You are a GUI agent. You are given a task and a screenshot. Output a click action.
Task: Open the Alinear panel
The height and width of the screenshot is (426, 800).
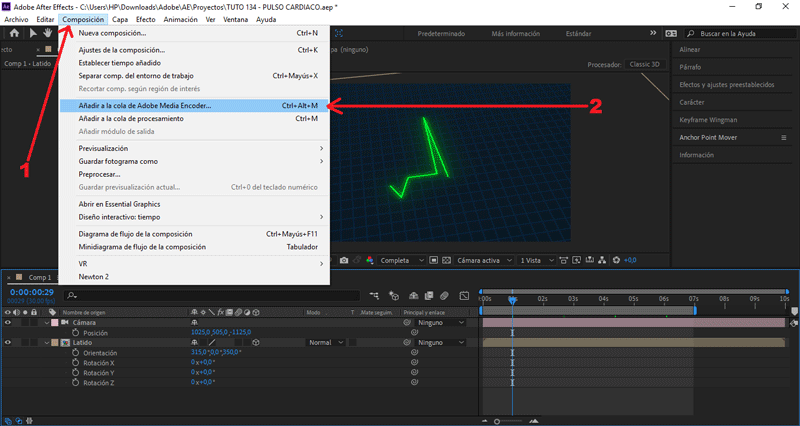coord(689,49)
